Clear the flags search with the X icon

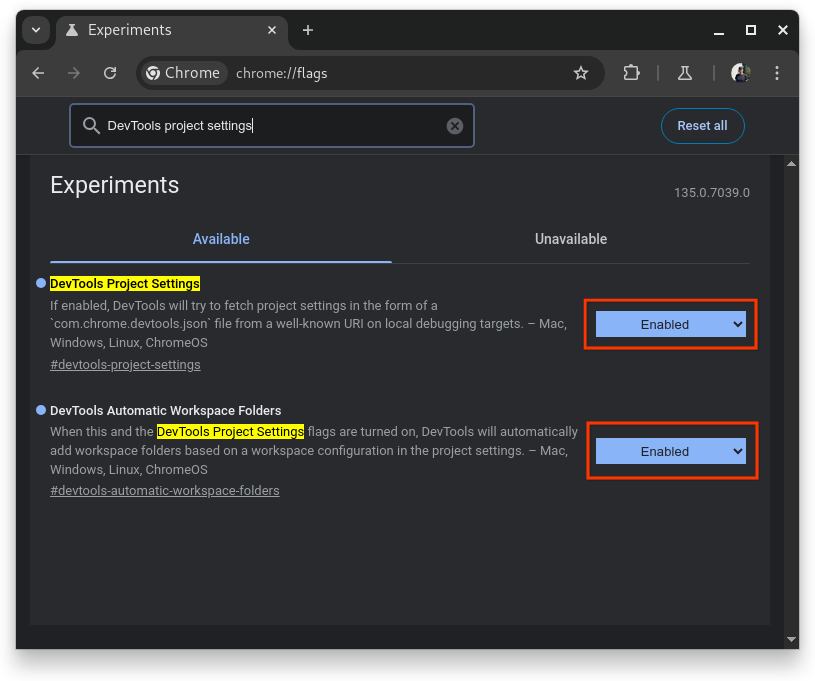(x=455, y=126)
